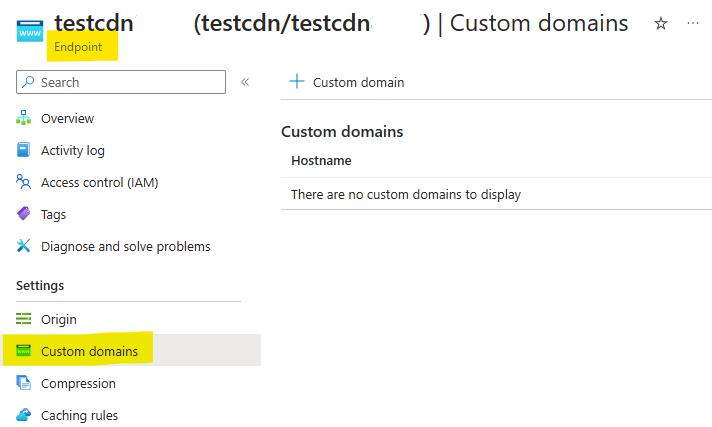
Task: Open Compression settings
Action: pos(78,383)
